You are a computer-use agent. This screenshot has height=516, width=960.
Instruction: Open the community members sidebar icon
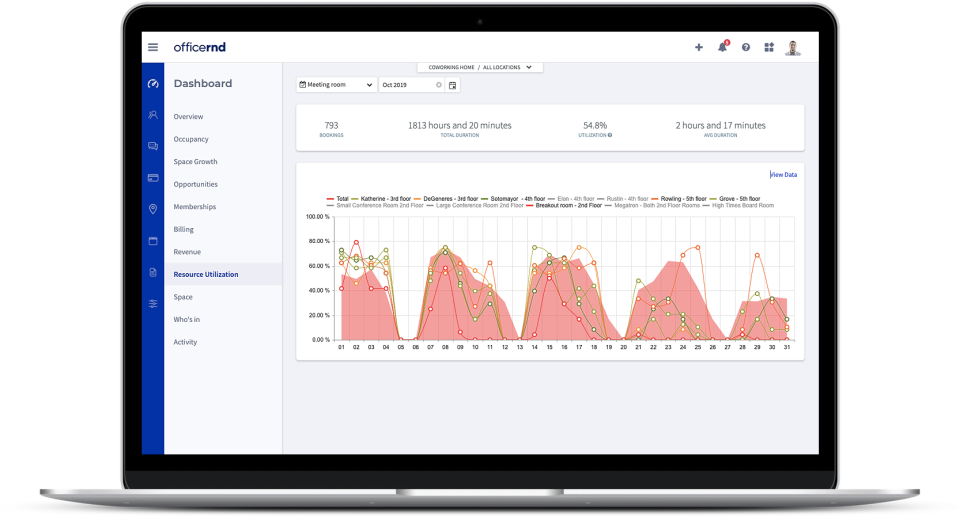[153, 115]
